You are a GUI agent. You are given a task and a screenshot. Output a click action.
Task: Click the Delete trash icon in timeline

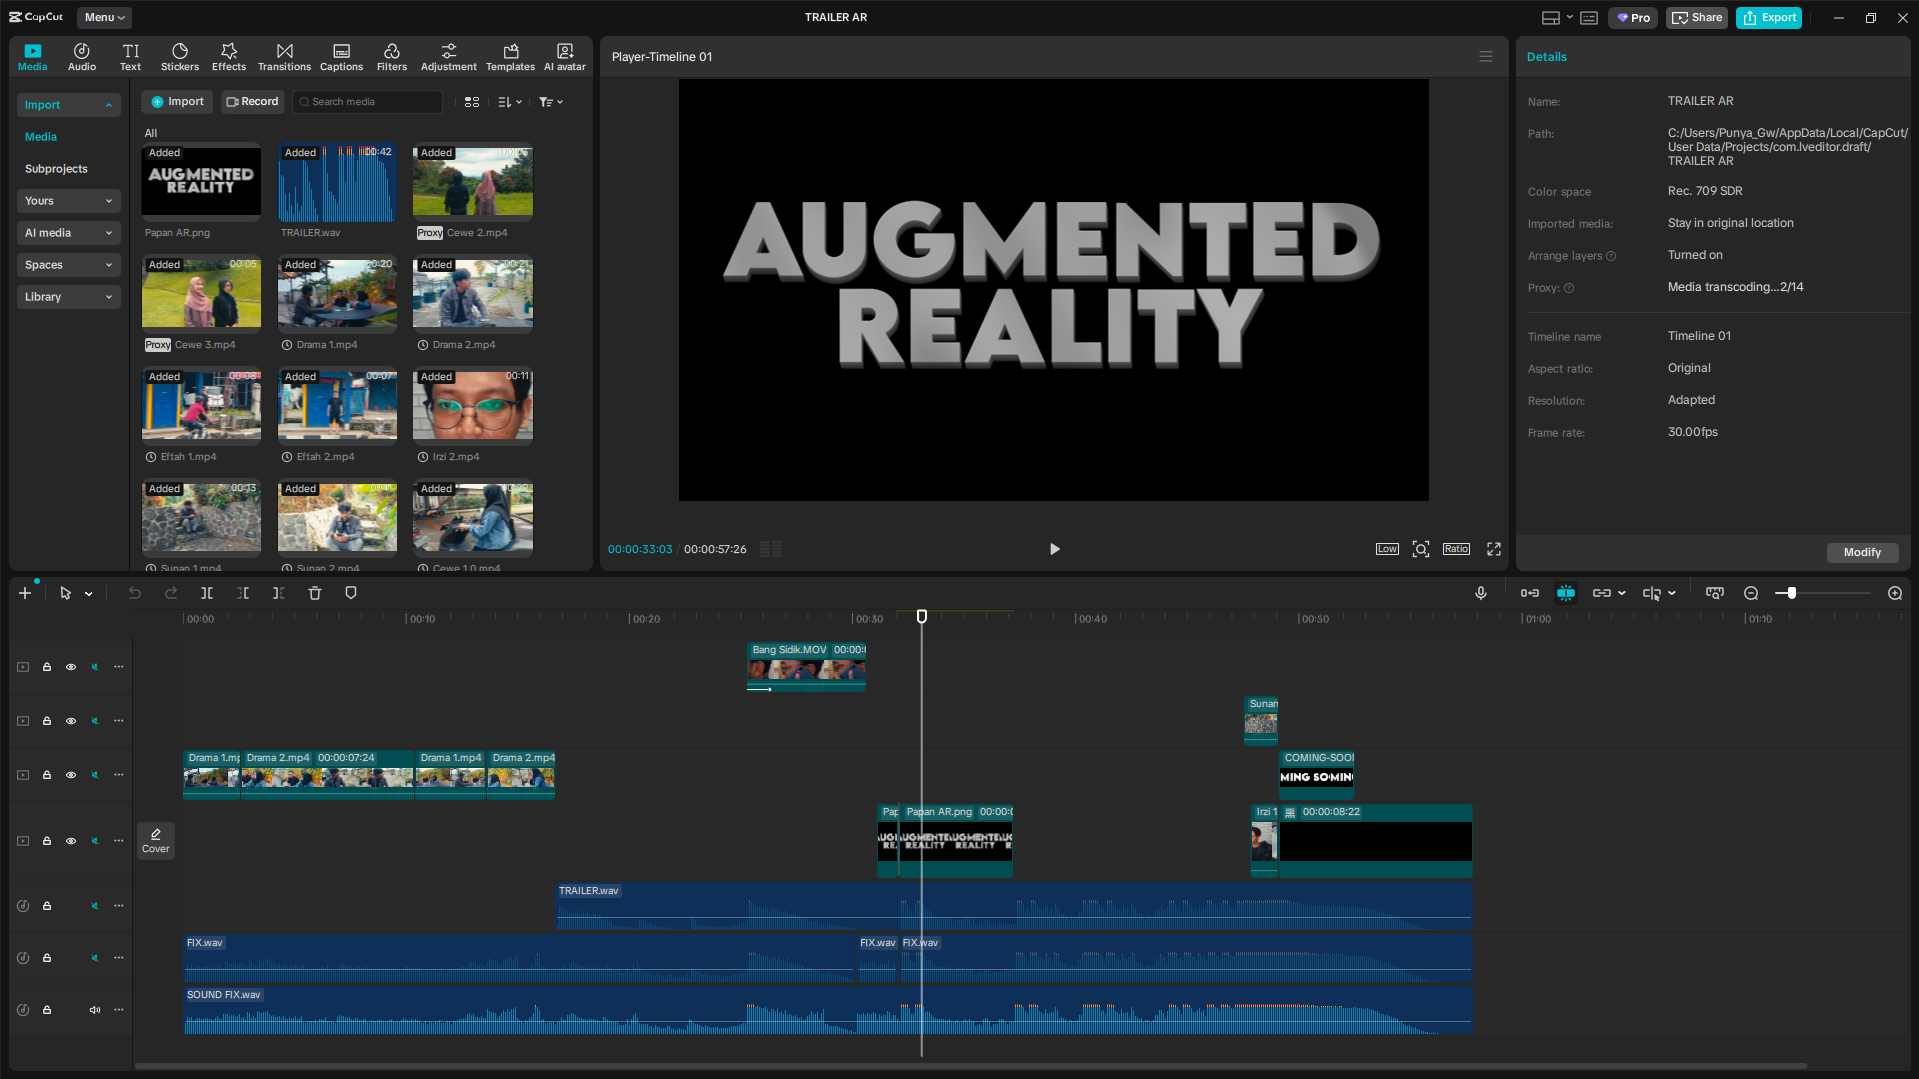(x=315, y=593)
